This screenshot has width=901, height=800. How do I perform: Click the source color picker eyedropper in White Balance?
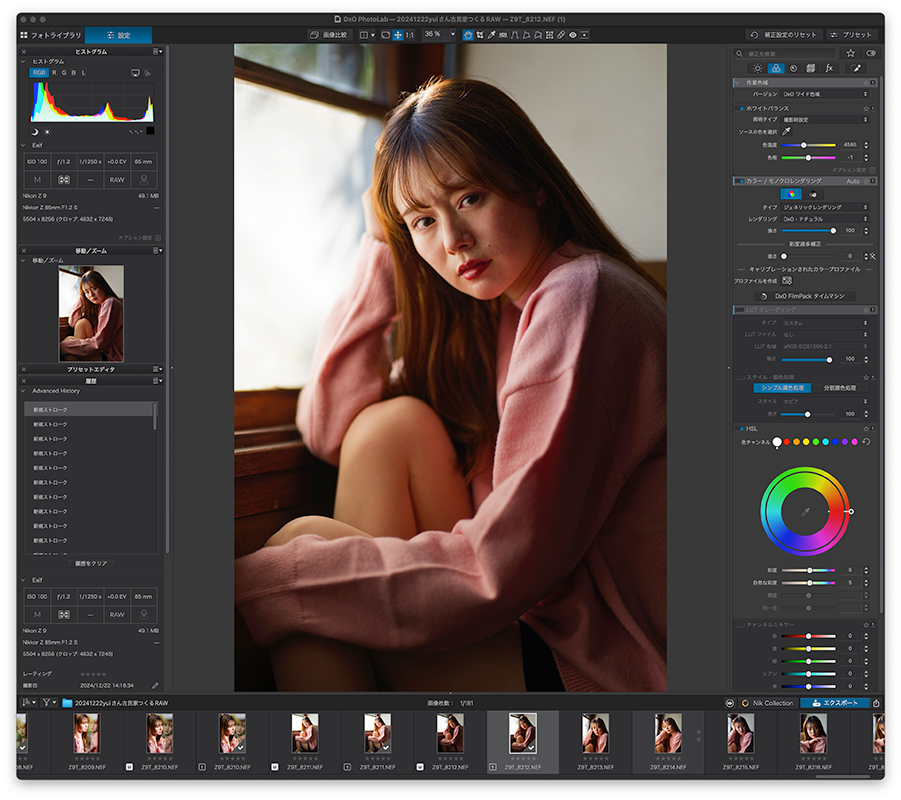click(x=787, y=132)
